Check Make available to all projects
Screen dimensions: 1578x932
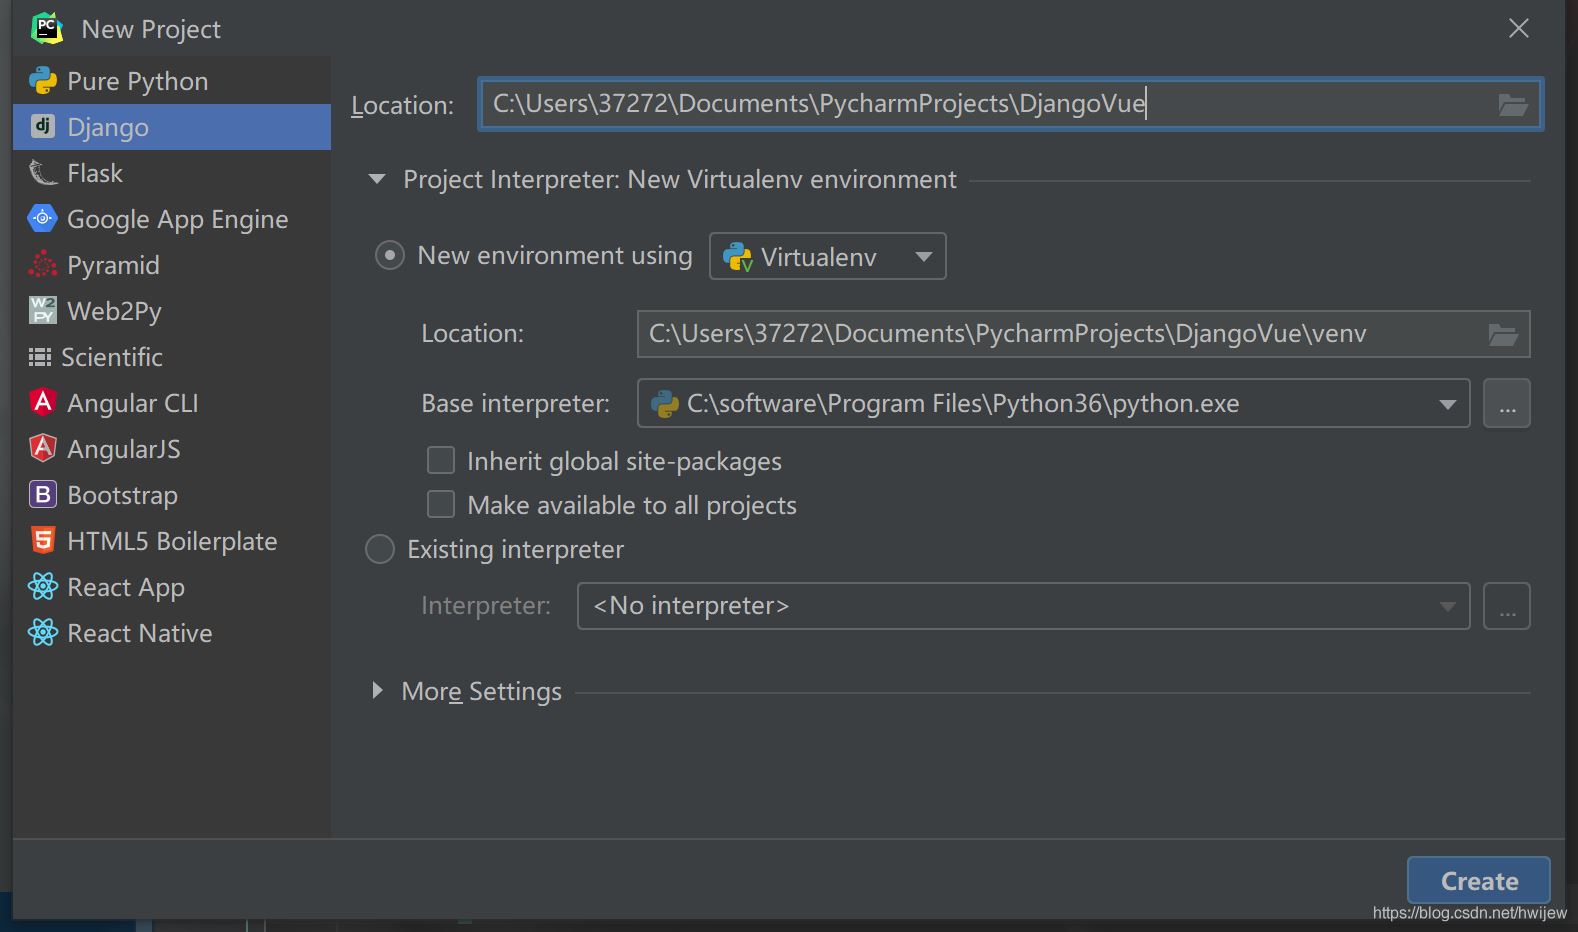point(441,504)
